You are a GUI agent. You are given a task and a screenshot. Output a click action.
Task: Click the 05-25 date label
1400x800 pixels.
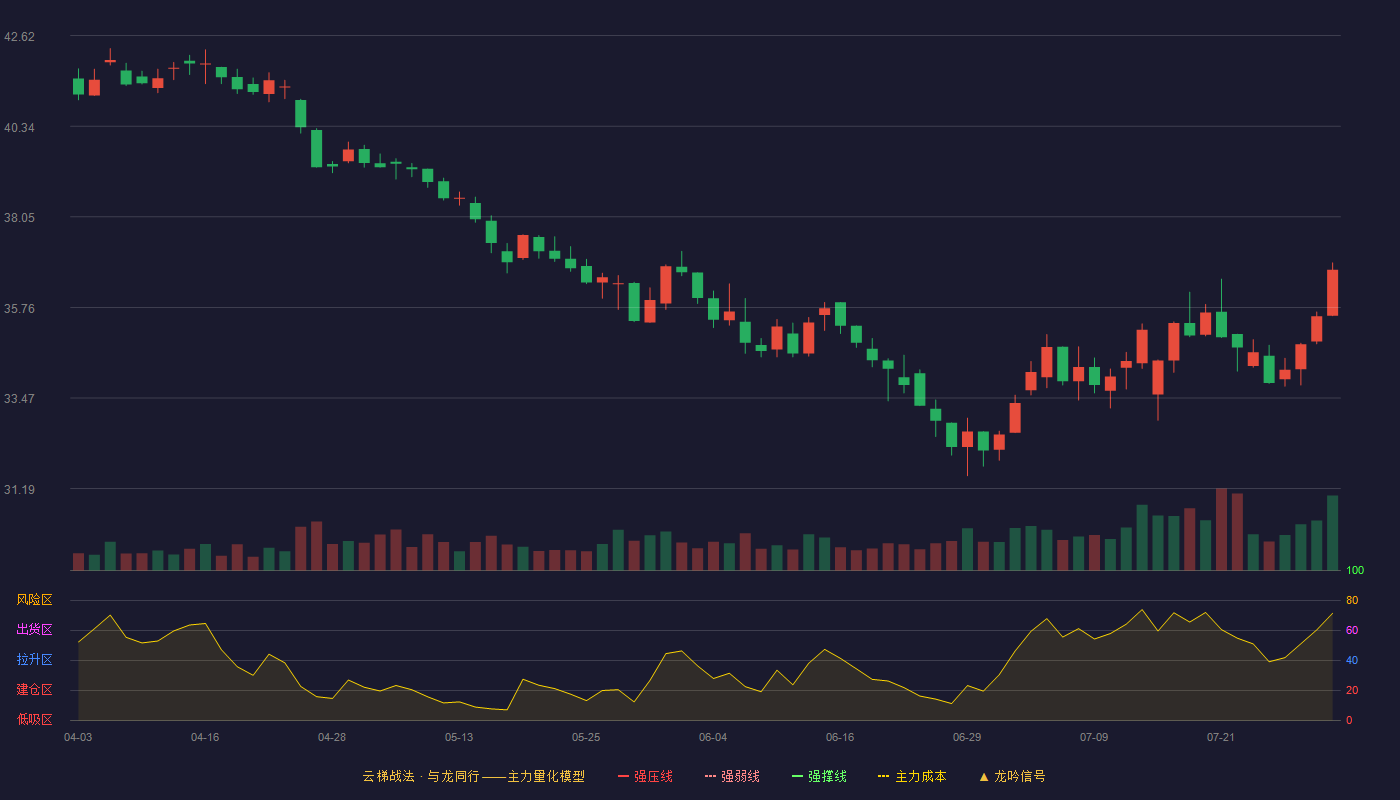[x=586, y=737]
